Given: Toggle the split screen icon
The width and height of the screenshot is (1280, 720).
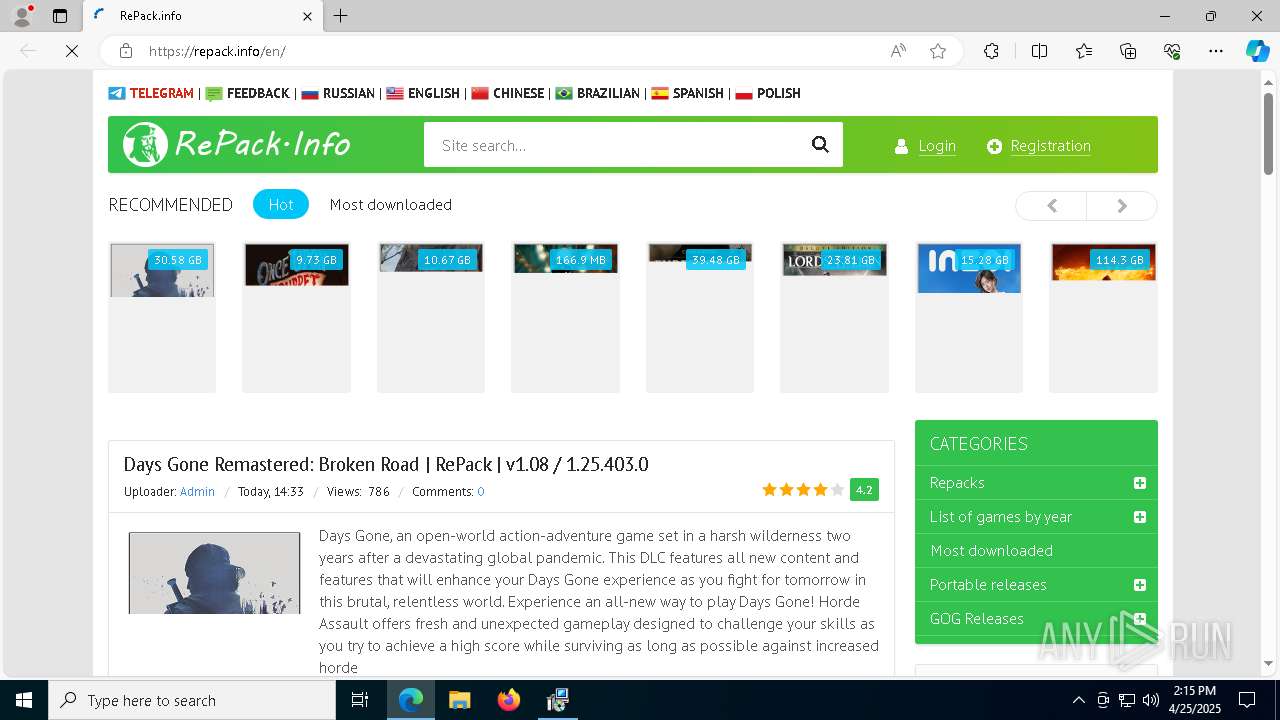Looking at the screenshot, I should [1039, 51].
